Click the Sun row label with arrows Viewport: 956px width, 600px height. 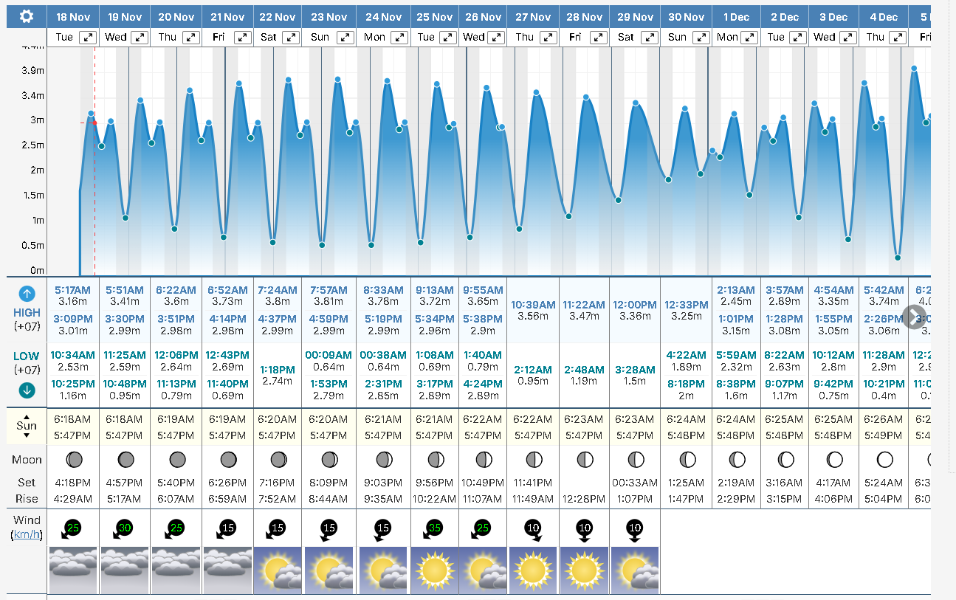pyautogui.click(x=26, y=424)
